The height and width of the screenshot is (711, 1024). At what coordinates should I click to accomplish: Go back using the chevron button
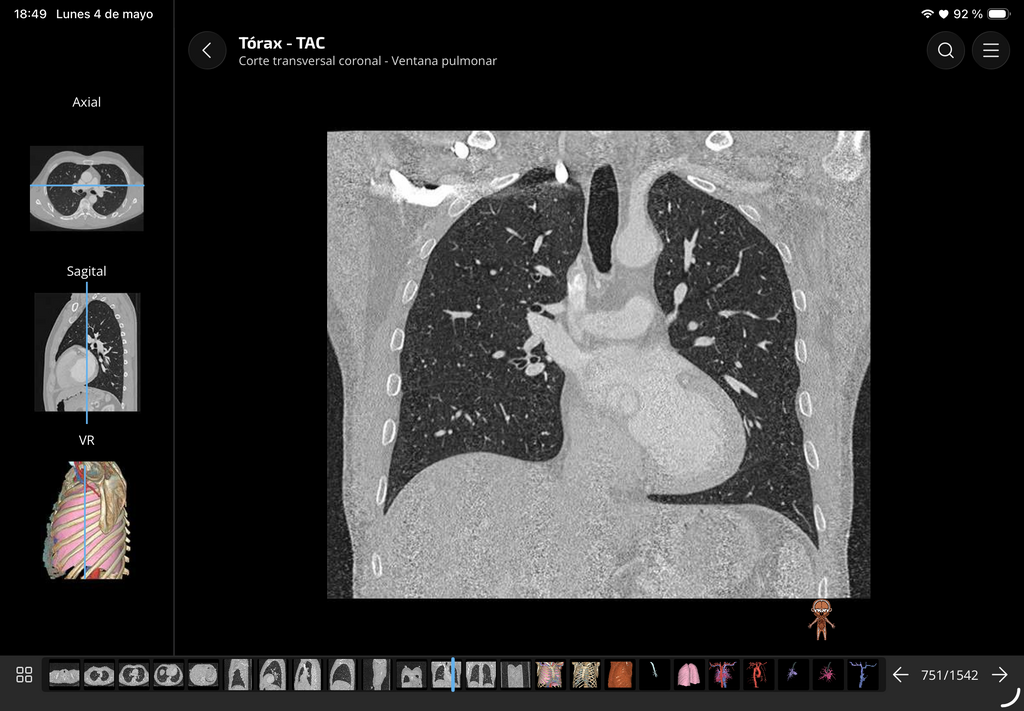(207, 50)
